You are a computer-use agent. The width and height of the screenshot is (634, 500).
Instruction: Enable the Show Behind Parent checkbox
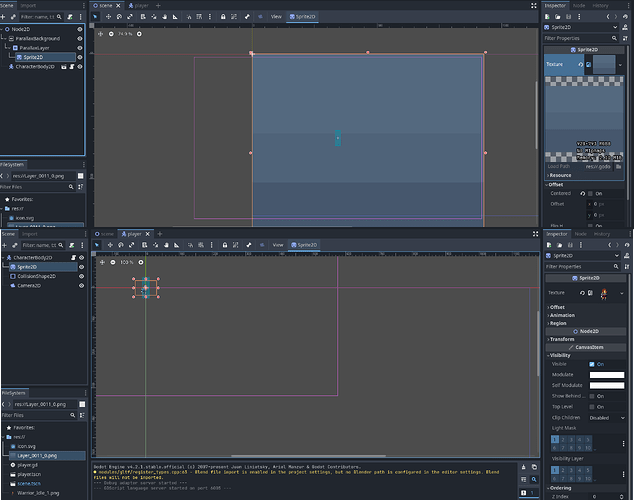[x=592, y=396]
